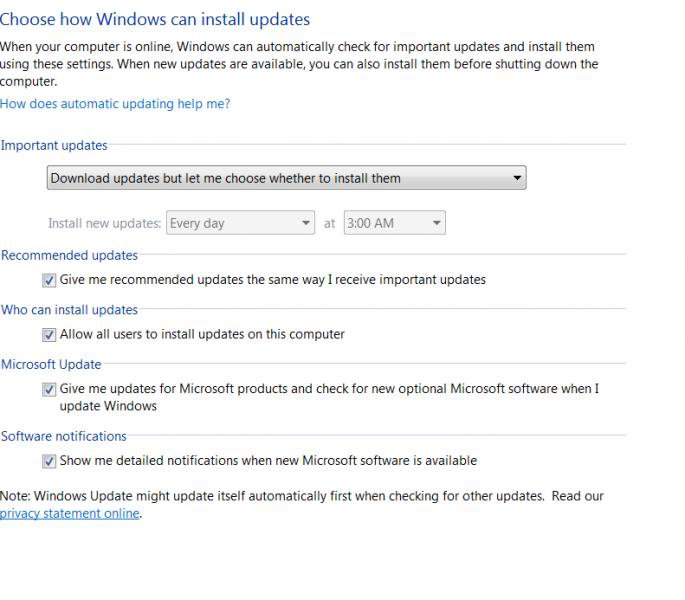The width and height of the screenshot is (685, 600).
Task: Click the 'Give me recommended updates' label text
Action: [273, 280]
